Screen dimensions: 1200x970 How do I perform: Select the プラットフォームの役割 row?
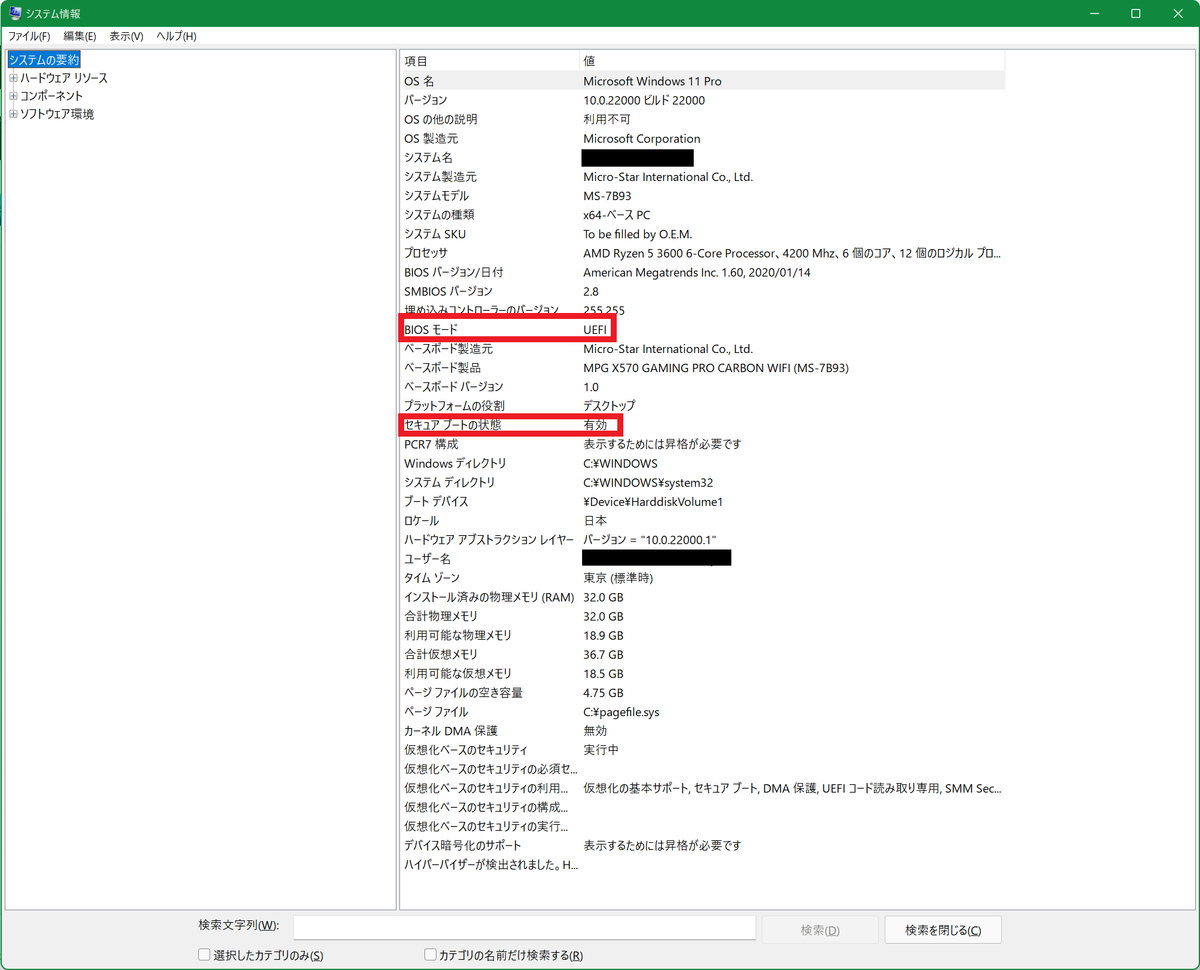(702, 406)
